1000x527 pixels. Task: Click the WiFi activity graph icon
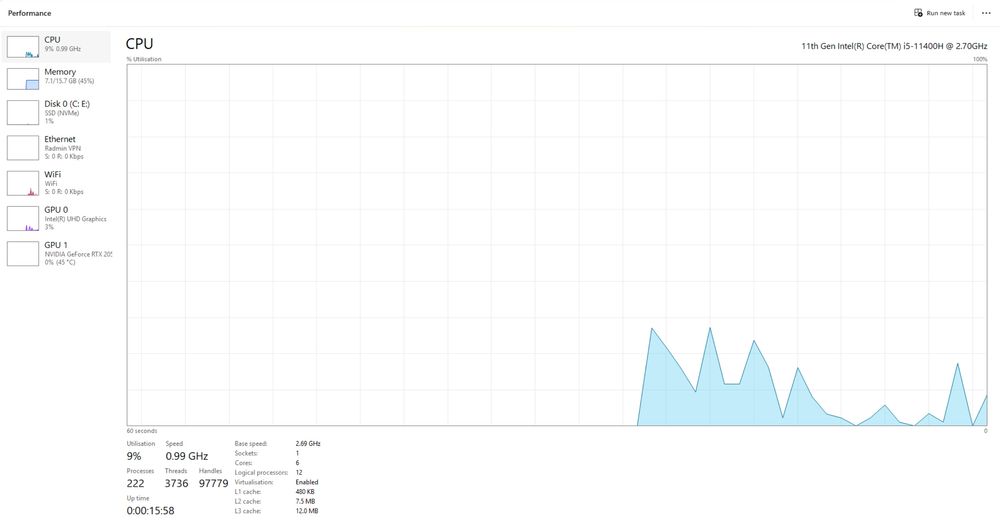23,183
